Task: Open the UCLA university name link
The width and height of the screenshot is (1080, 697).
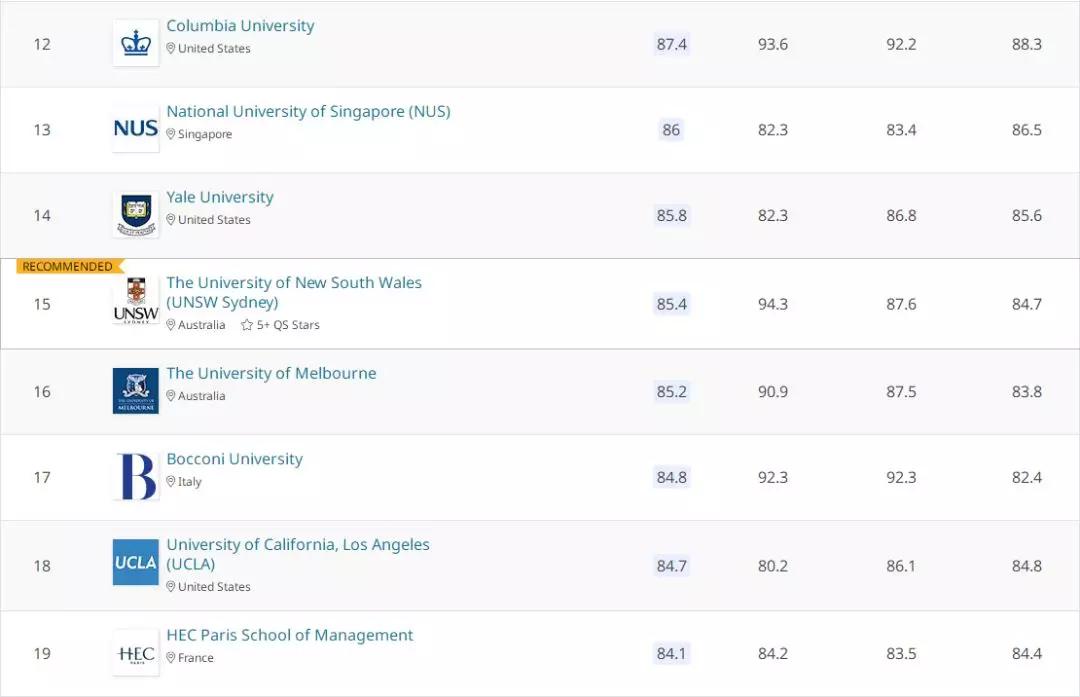Action: point(297,554)
